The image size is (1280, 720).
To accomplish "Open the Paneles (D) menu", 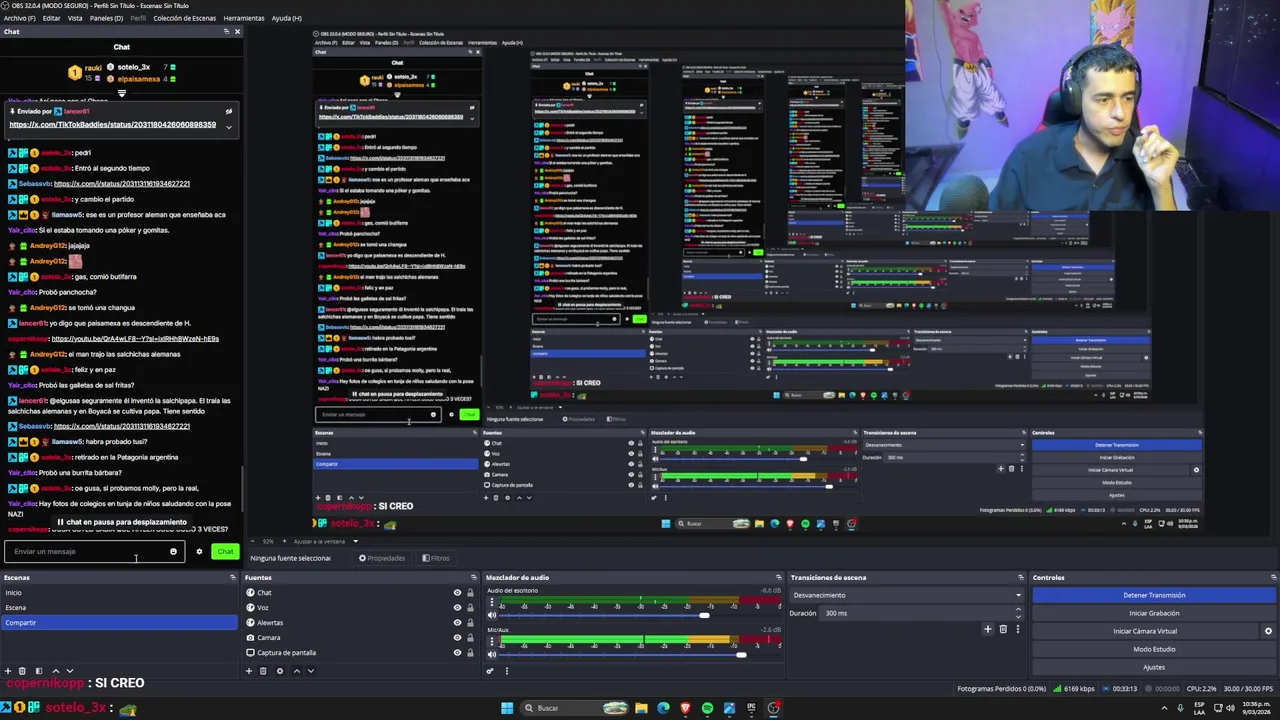I will coord(106,18).
